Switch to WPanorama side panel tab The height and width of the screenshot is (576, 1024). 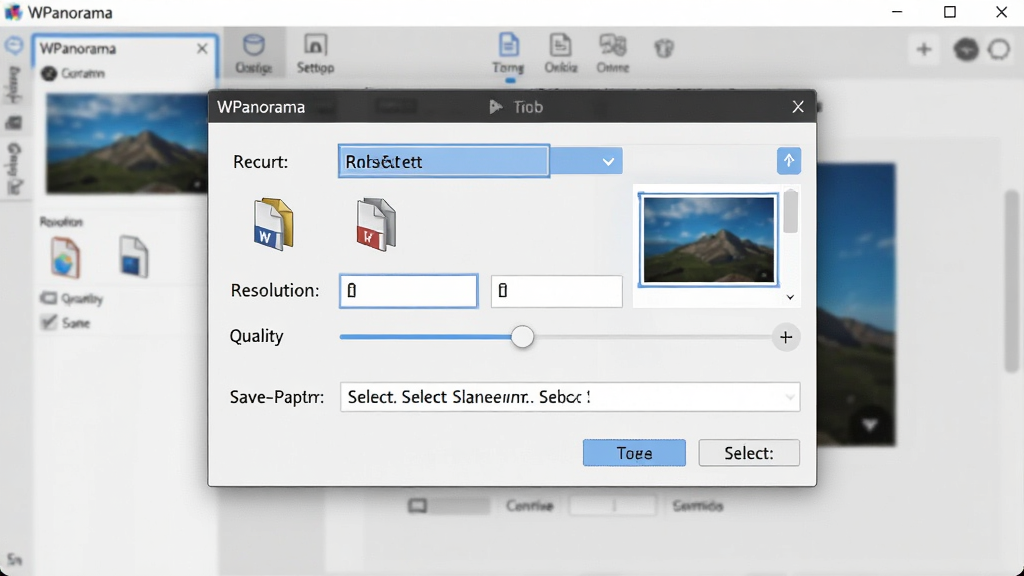pyautogui.click(x=78, y=48)
